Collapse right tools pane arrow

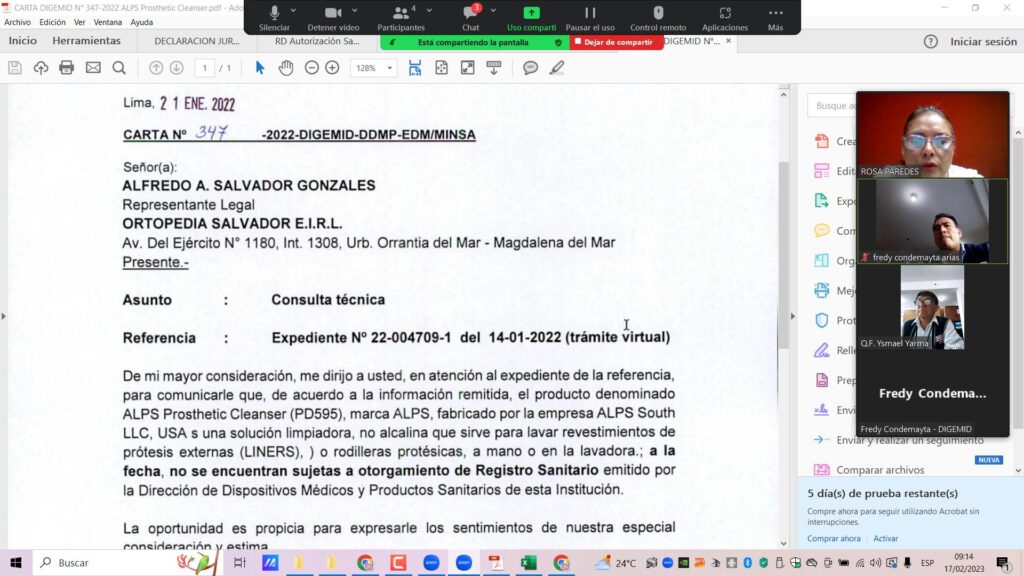coord(793,316)
